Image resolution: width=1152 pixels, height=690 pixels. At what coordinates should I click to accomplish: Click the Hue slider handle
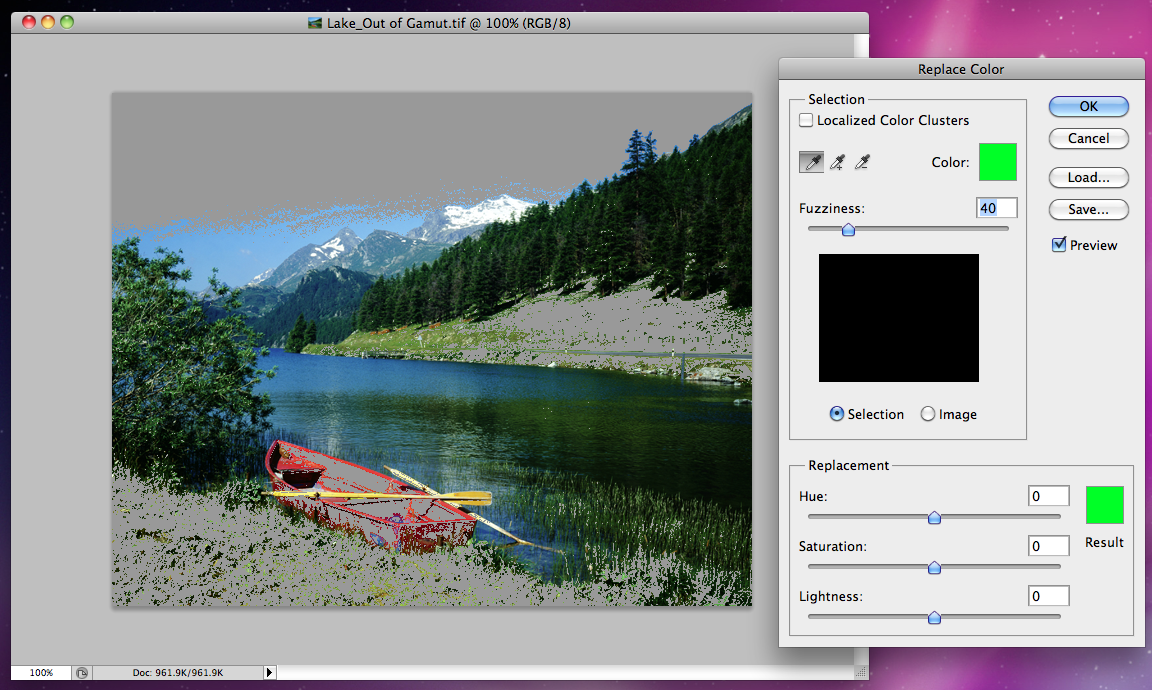934,517
